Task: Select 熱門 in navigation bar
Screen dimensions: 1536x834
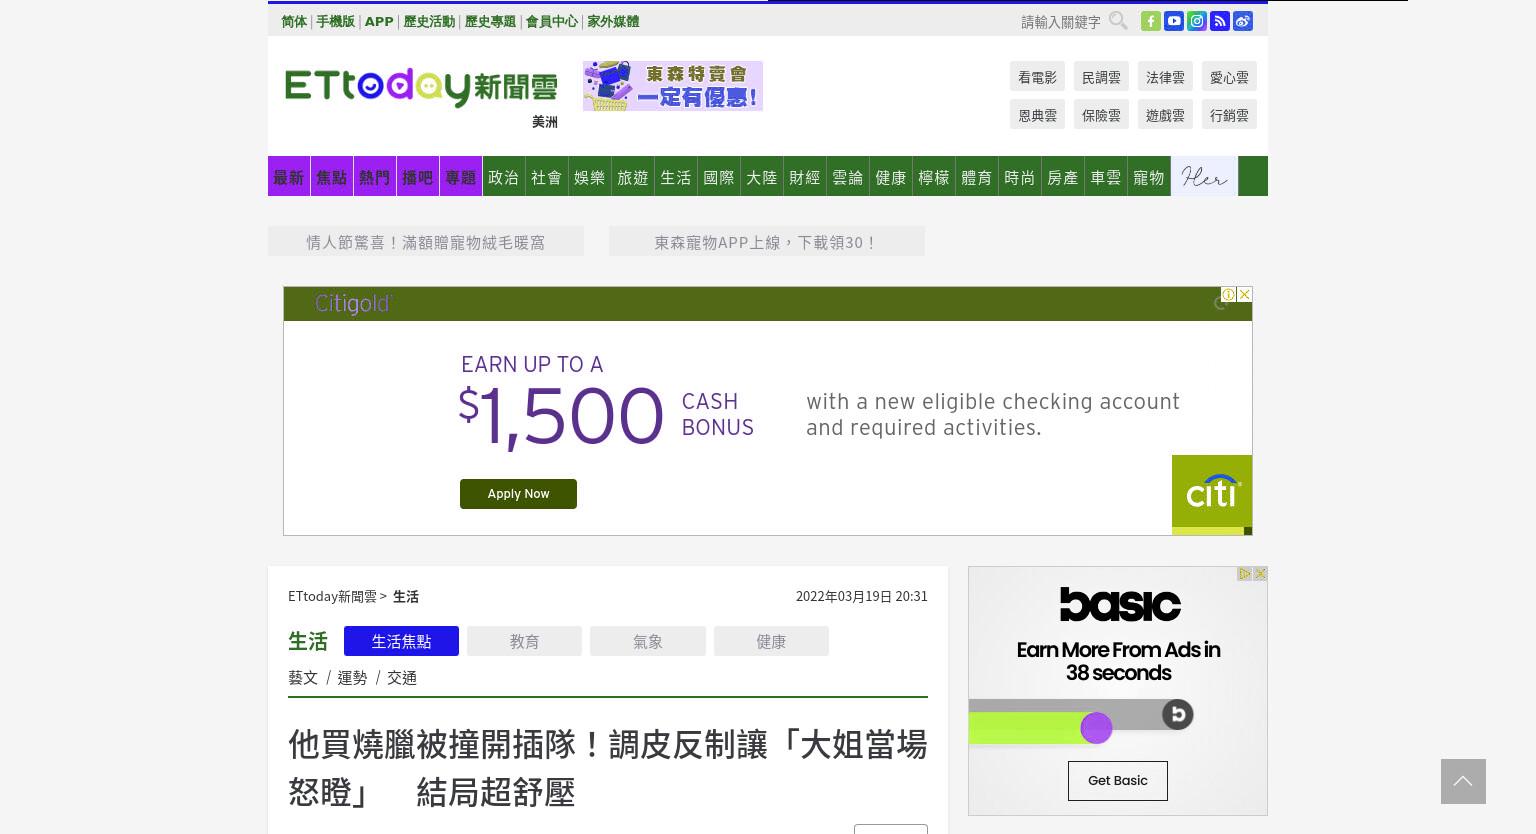Action: click(x=375, y=177)
